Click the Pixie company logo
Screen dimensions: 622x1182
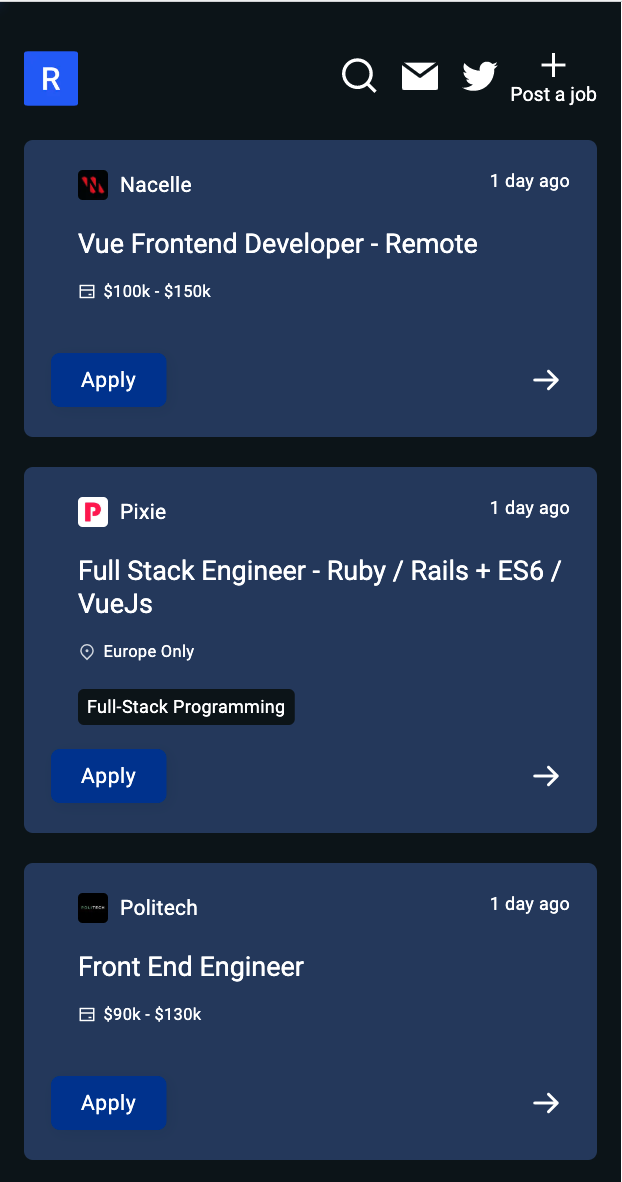point(93,512)
